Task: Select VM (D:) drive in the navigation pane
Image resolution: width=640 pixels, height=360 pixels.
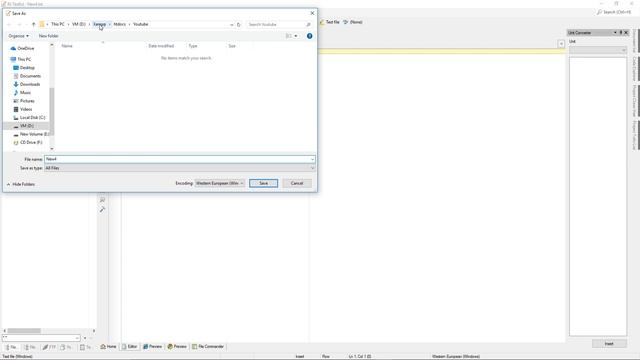Action: (27, 126)
